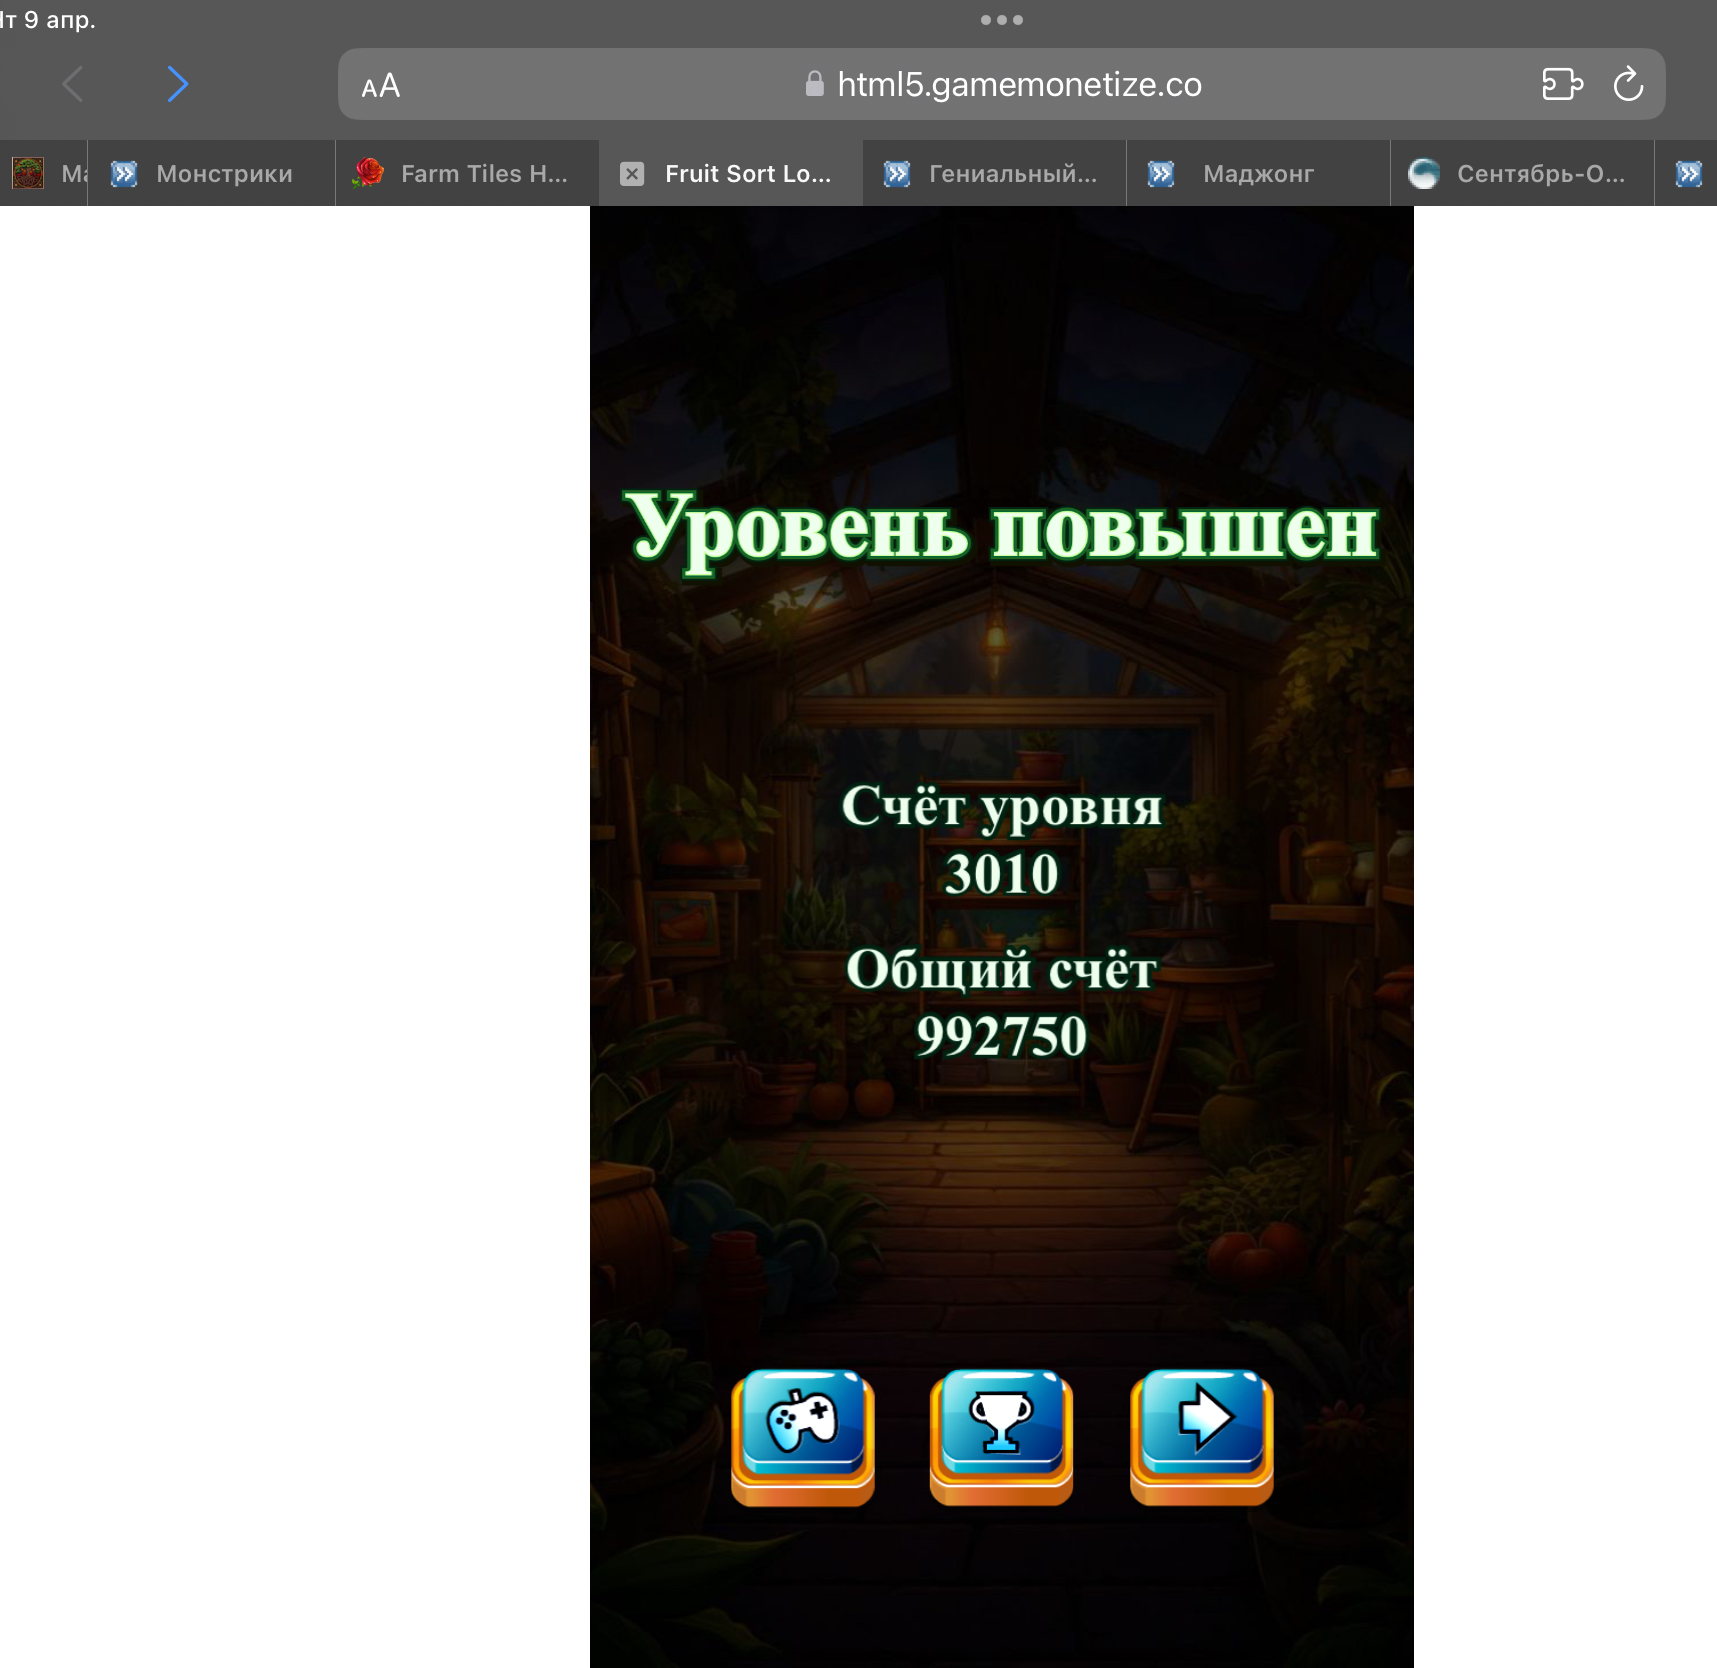This screenshot has height=1668, width=1717.
Task: Click the back navigation arrow
Action: coord(73,84)
